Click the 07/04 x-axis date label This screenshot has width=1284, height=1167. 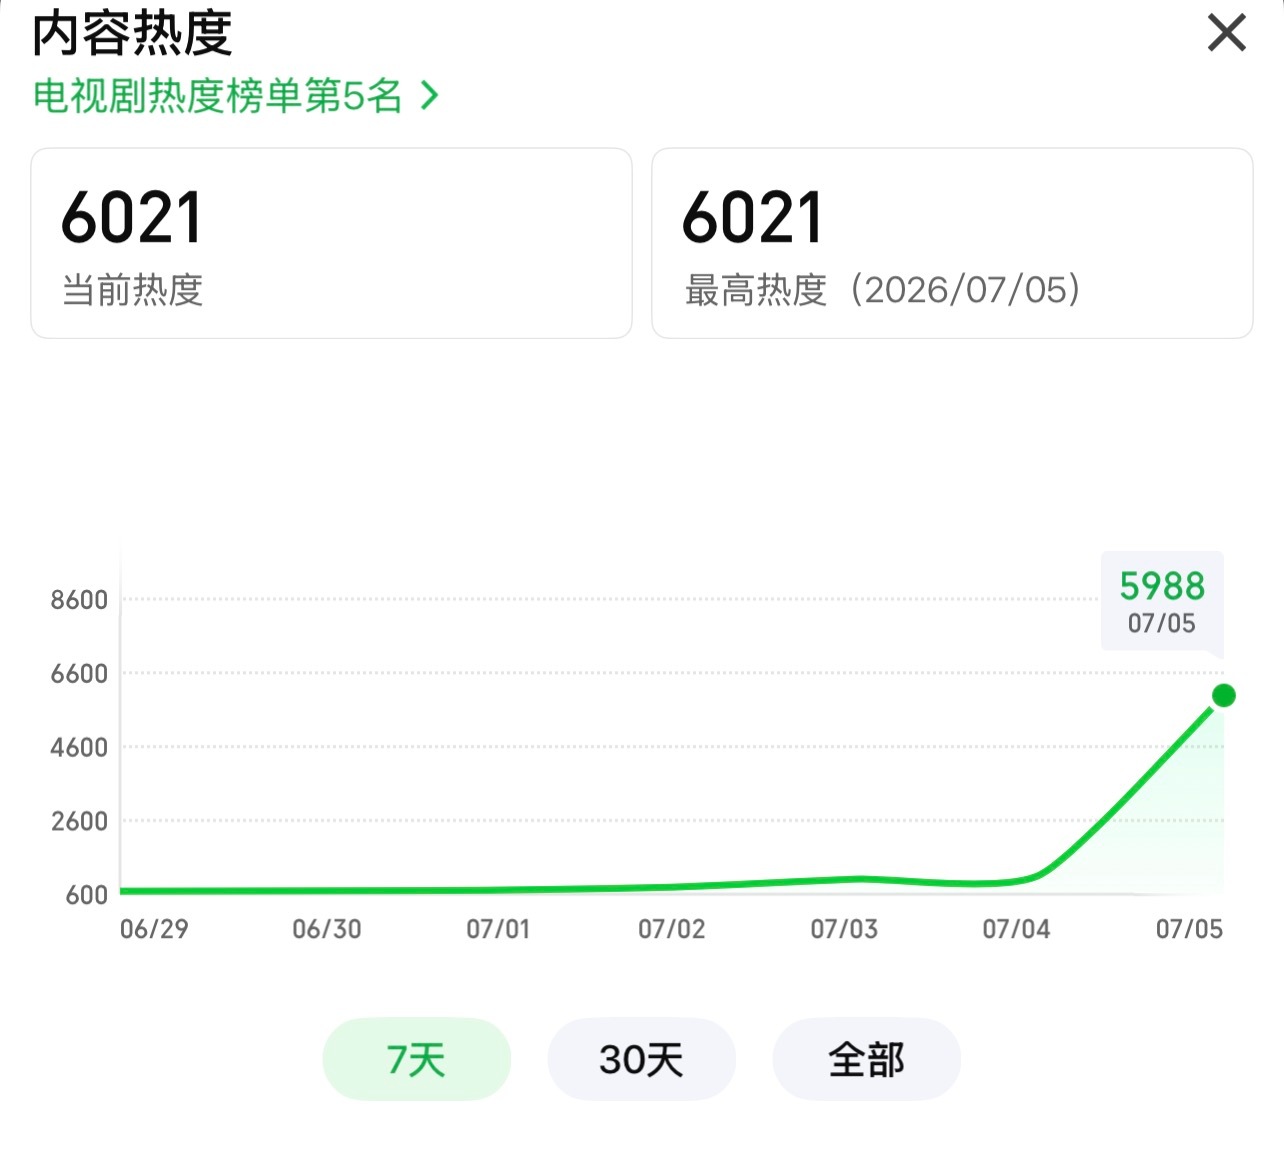point(1016,929)
